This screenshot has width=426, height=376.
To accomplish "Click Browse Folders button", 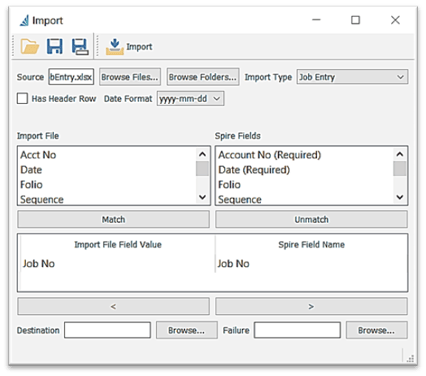I will coord(203,77).
